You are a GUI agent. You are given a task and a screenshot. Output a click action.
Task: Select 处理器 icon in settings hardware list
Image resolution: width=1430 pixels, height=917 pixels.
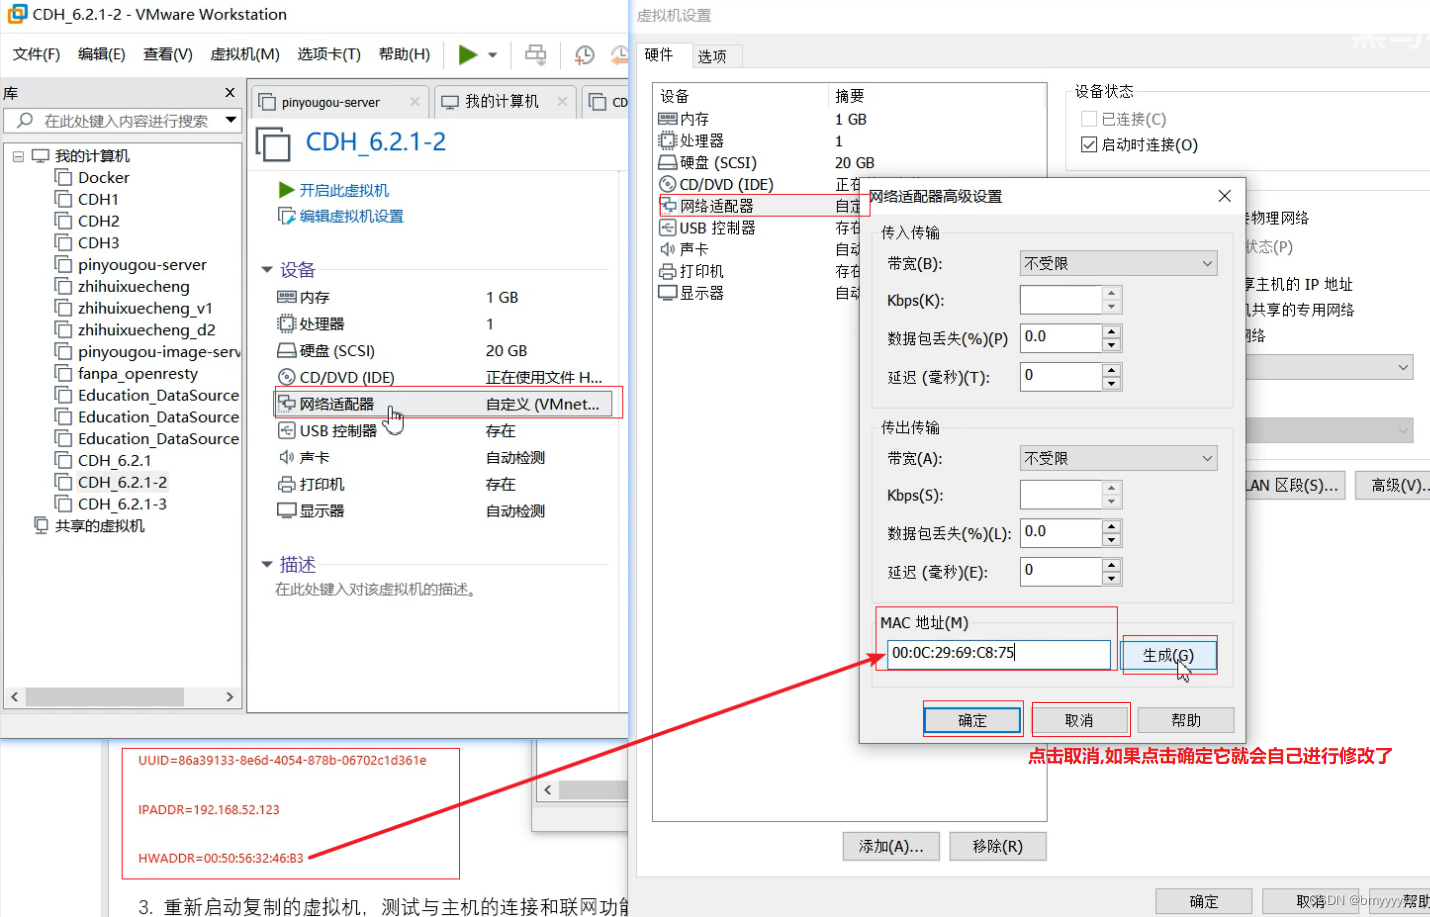[x=668, y=140]
